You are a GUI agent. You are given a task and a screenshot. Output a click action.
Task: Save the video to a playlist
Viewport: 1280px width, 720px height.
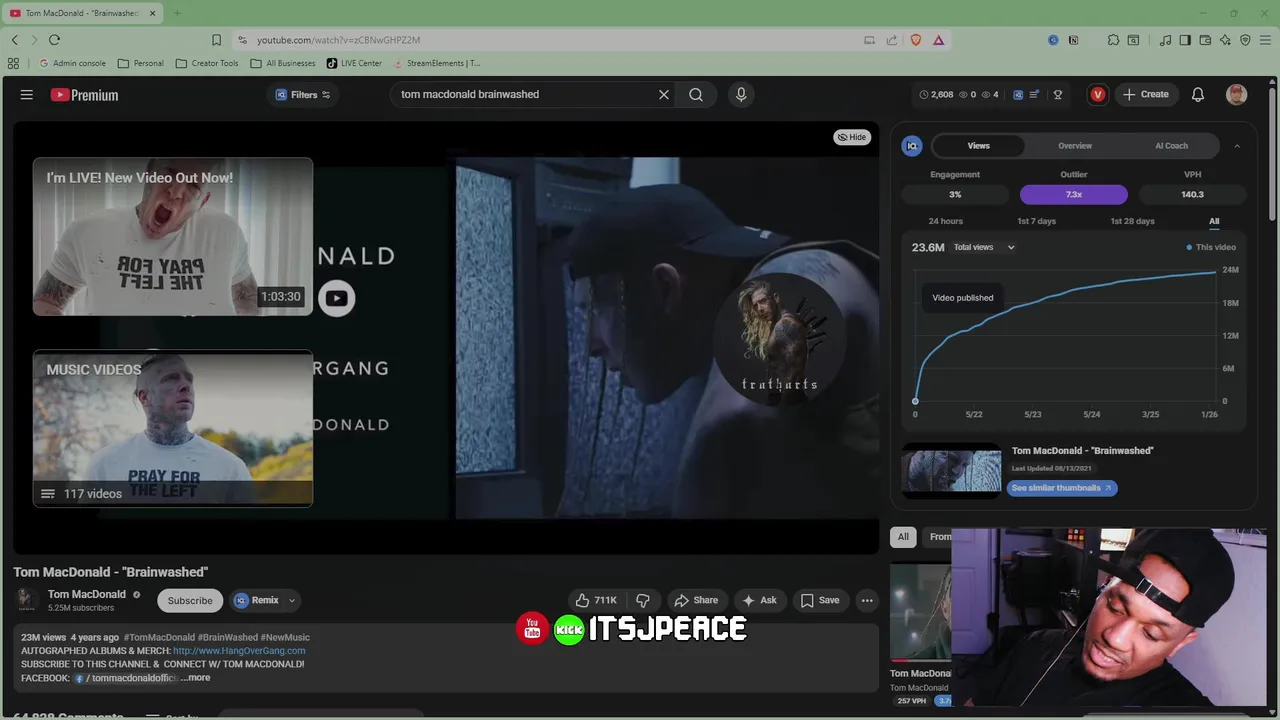(x=819, y=600)
